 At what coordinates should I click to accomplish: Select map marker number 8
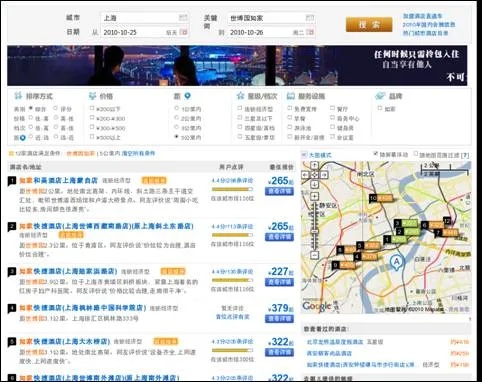(346, 249)
